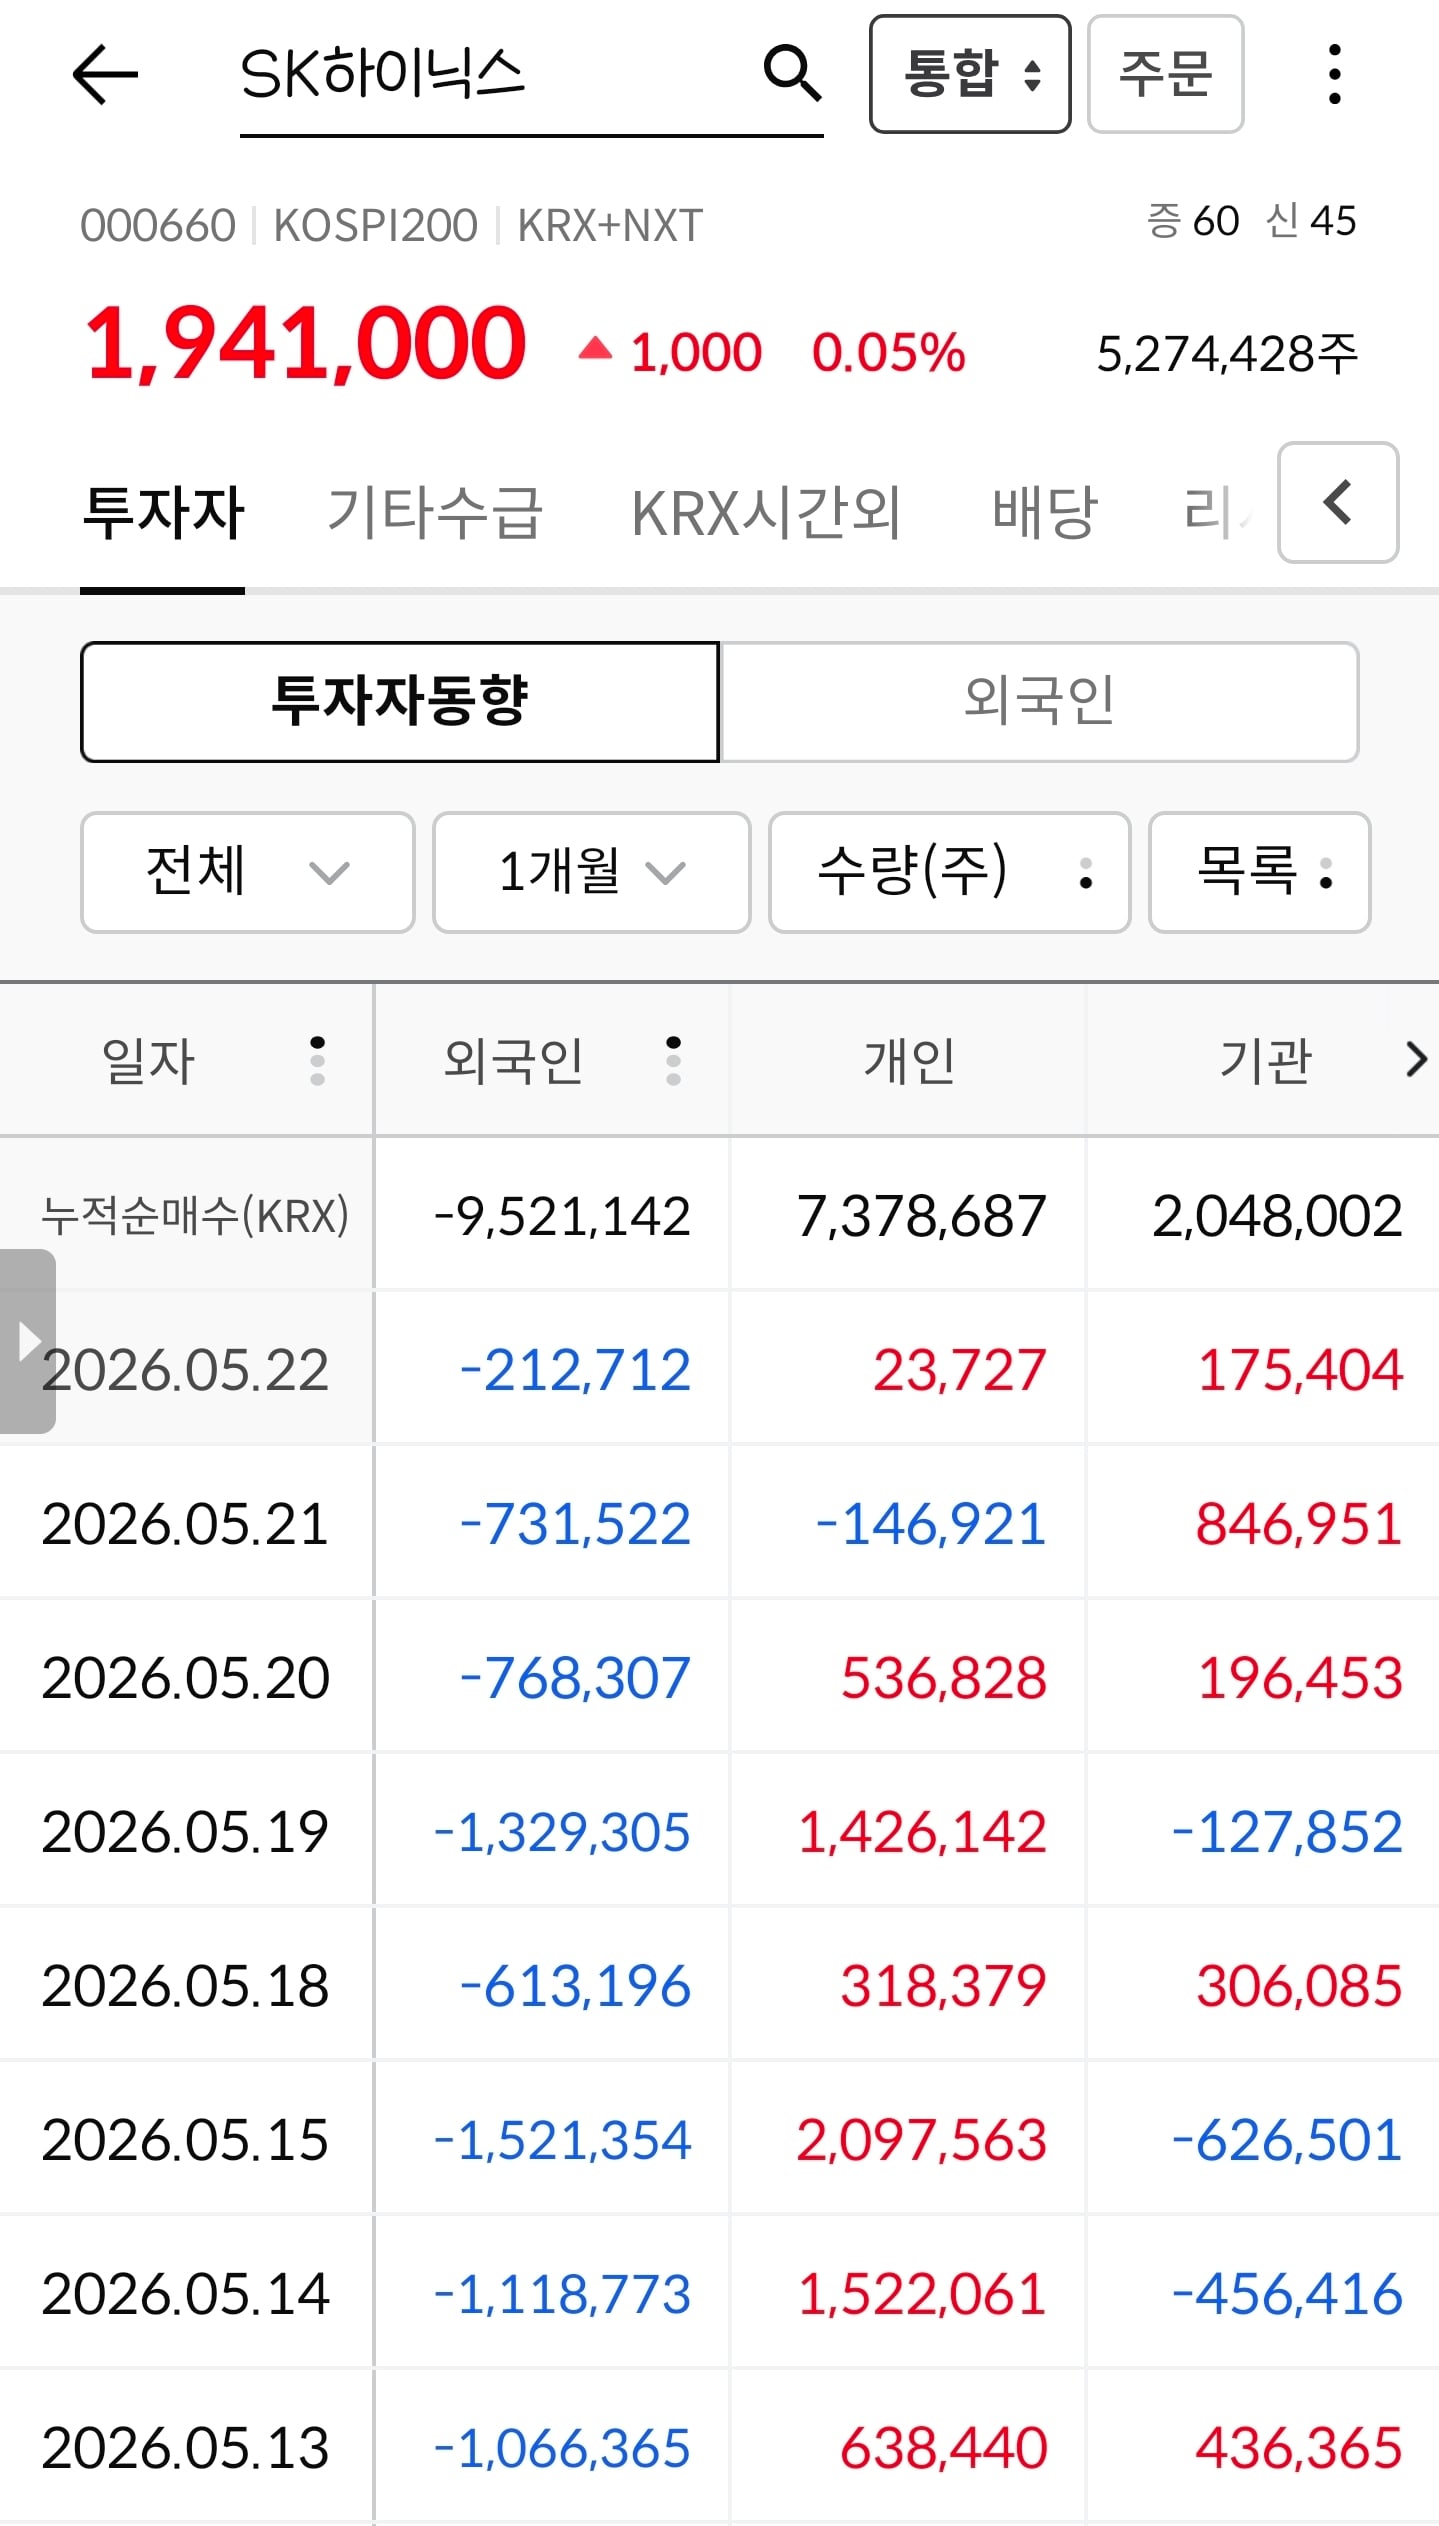The height and width of the screenshot is (2526, 1439).
Task: Open the three-dot overflow menu
Action: coord(1334,74)
